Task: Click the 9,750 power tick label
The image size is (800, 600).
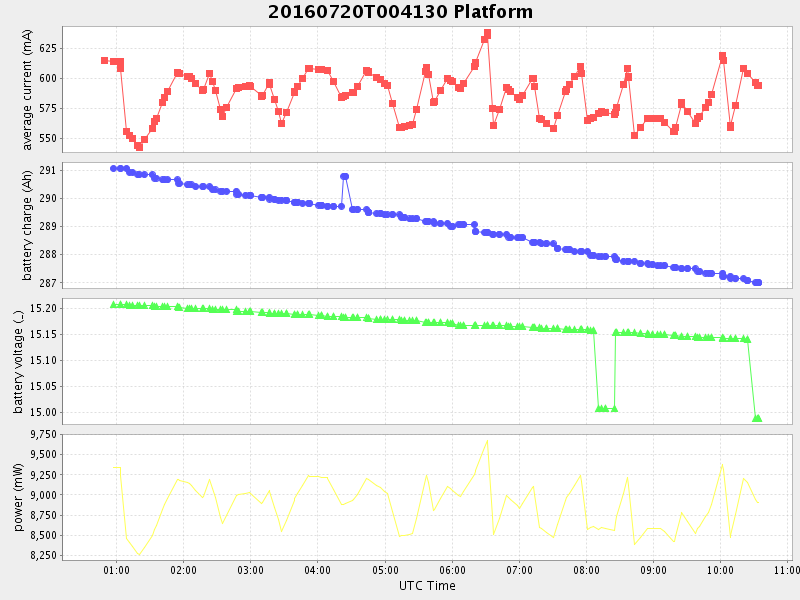Action: coord(41,434)
